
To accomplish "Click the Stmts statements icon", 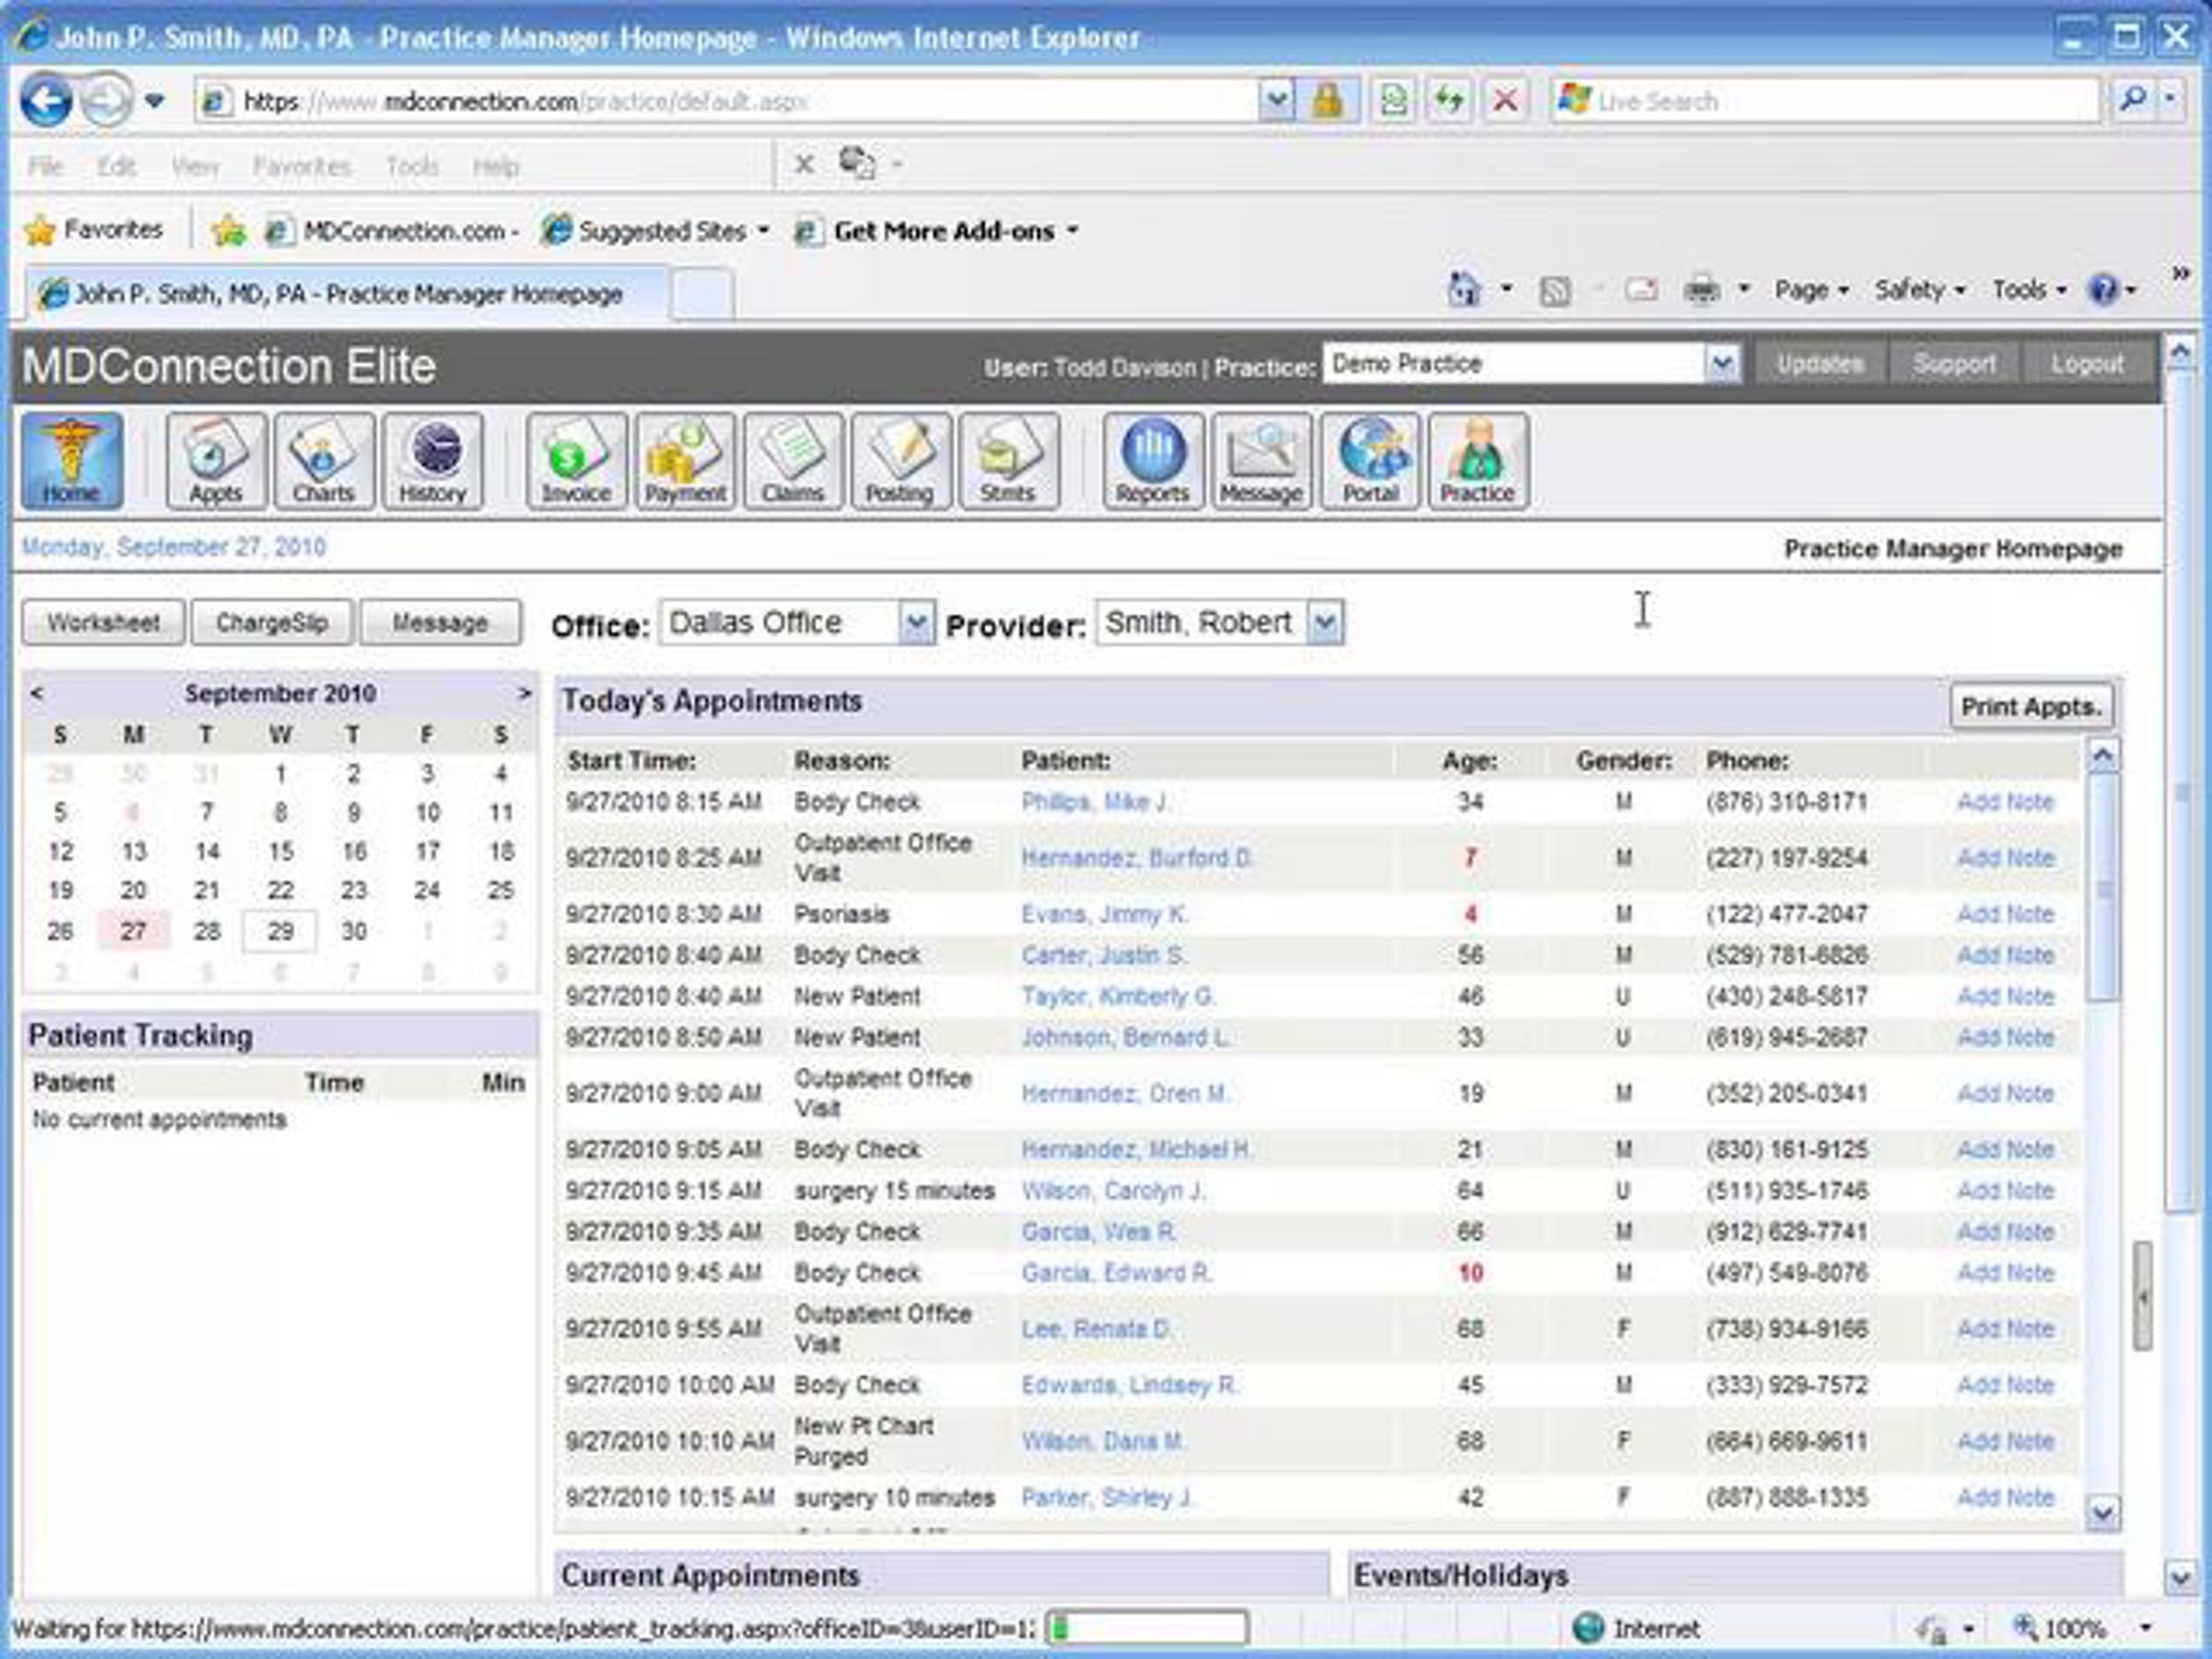I will (x=1008, y=461).
